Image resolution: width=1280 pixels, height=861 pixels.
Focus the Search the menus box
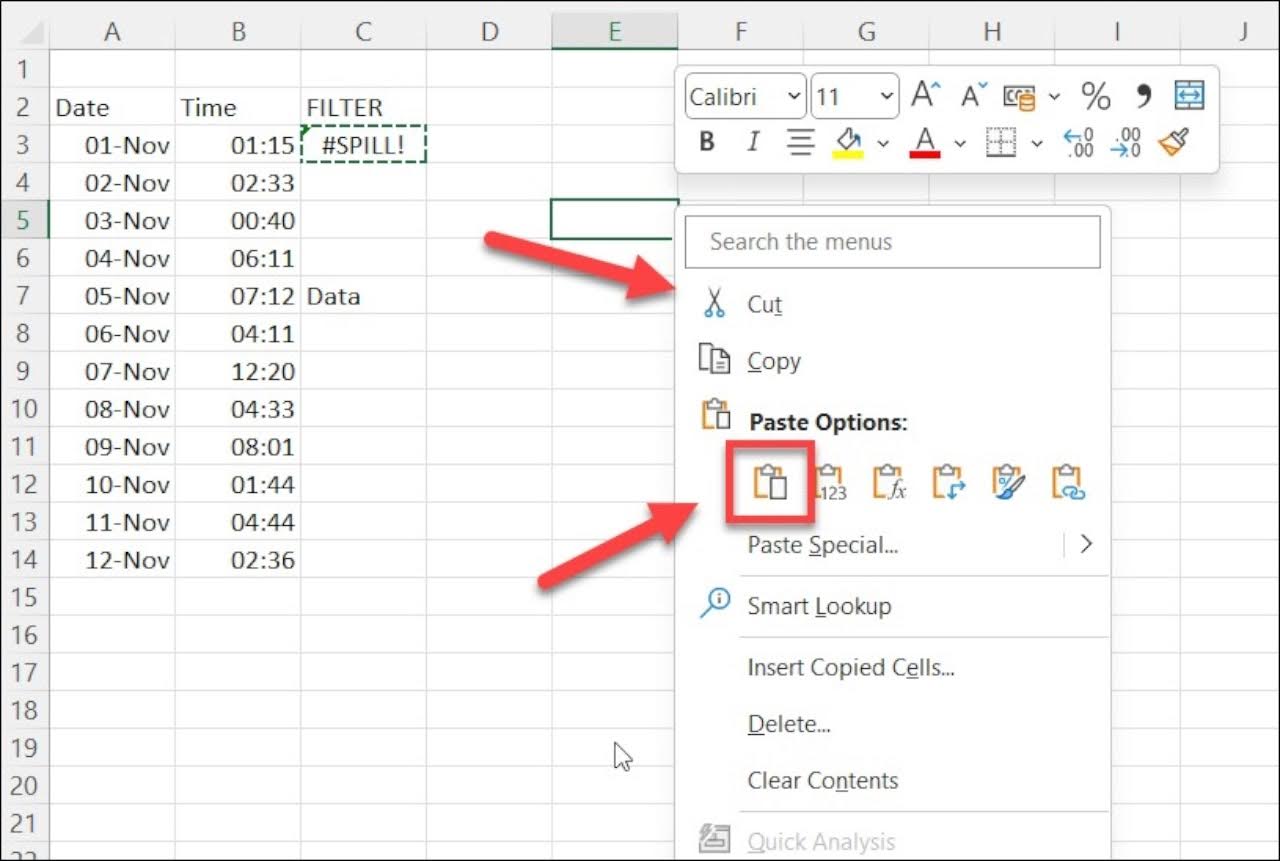click(892, 241)
